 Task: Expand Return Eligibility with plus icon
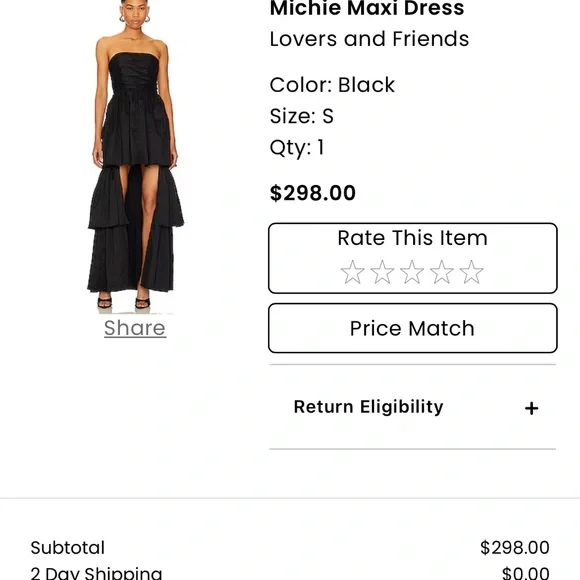tap(531, 408)
